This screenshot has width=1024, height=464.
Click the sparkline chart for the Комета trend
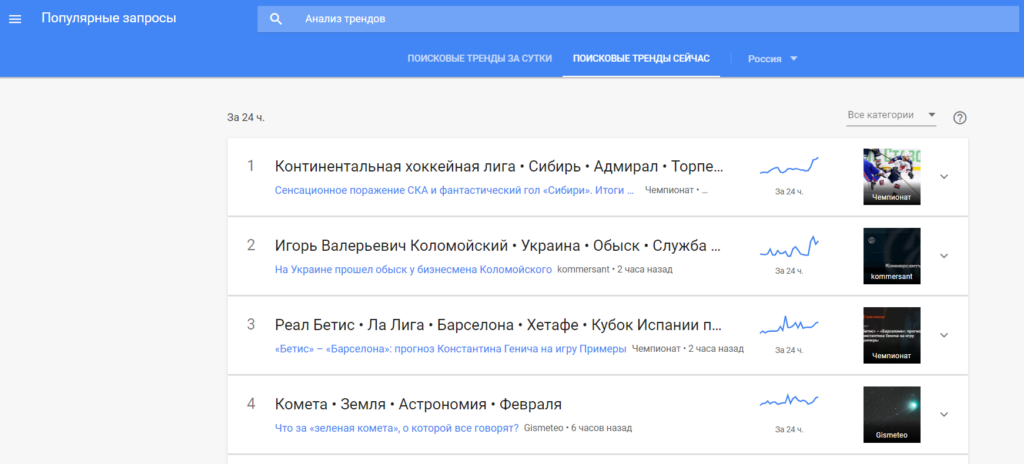click(x=789, y=401)
